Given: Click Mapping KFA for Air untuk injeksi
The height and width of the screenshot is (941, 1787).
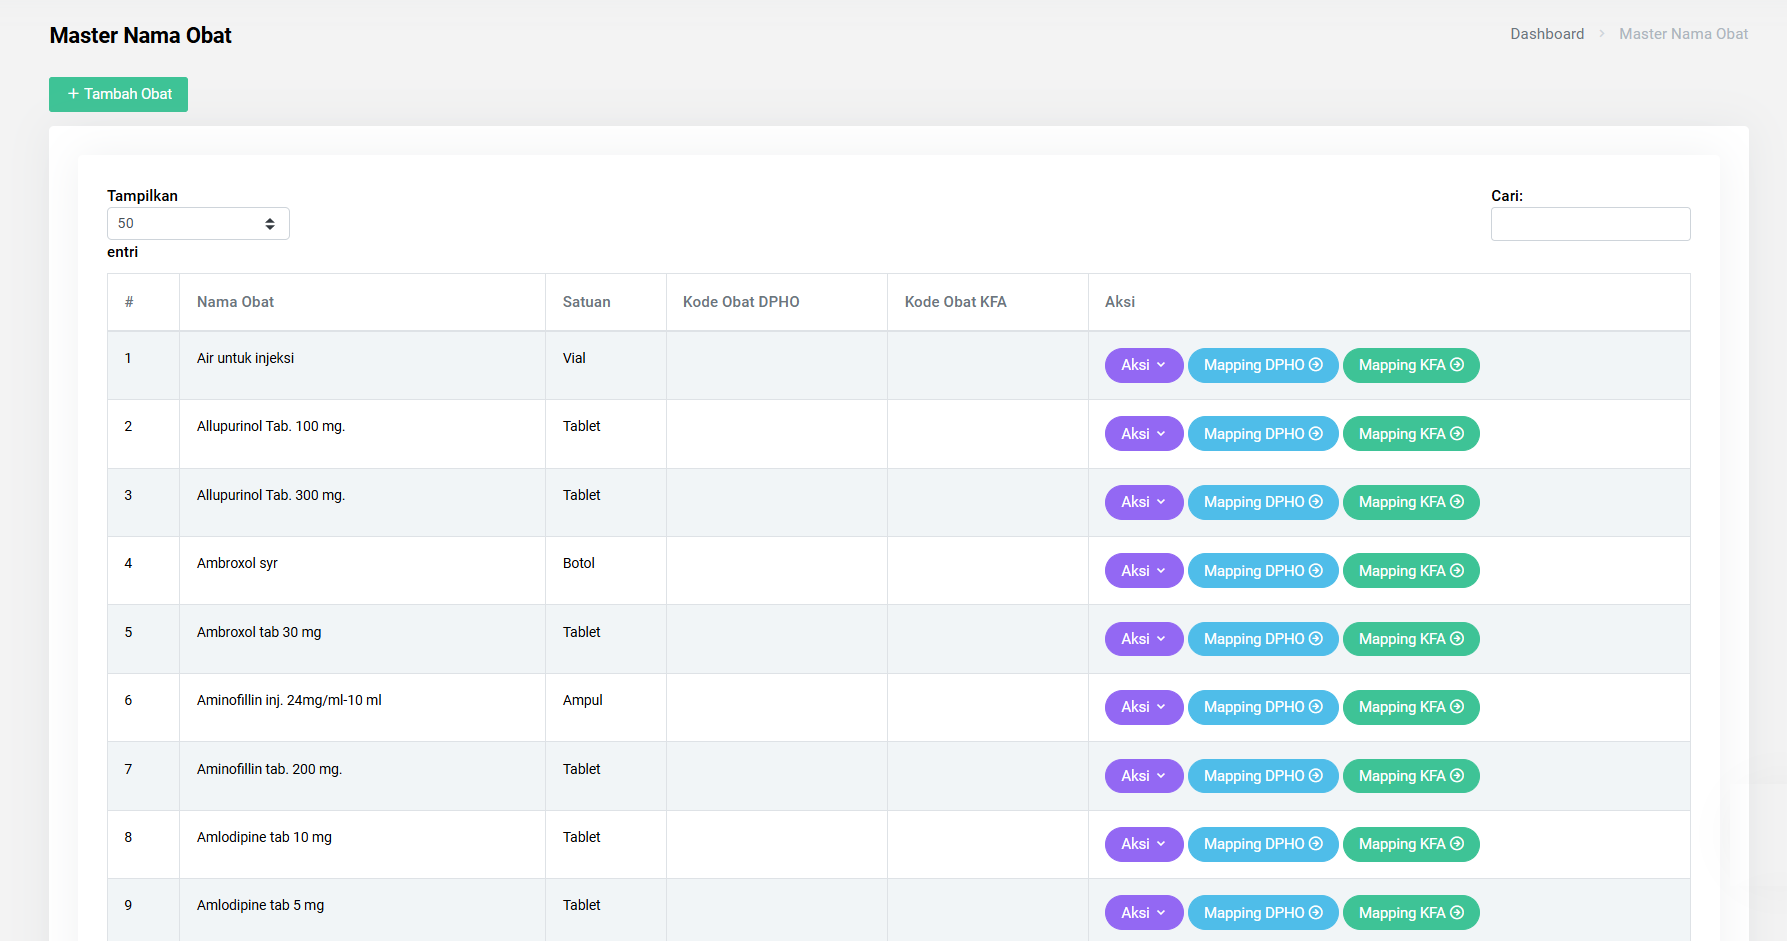Looking at the screenshot, I should tap(1411, 365).
